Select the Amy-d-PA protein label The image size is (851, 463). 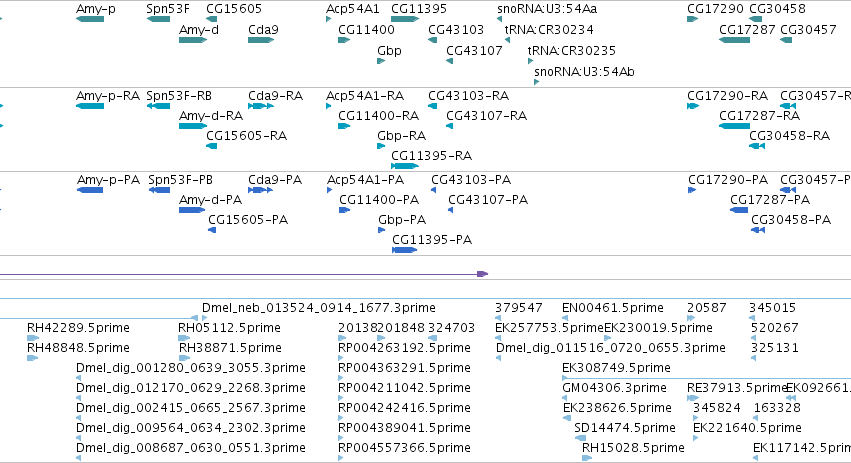[211, 200]
